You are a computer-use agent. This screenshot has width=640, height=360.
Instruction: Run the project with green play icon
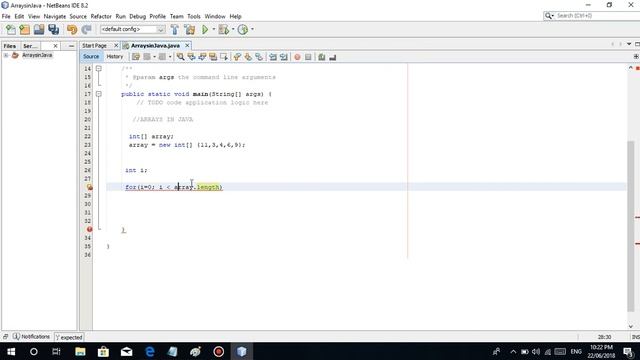[x=205, y=29]
